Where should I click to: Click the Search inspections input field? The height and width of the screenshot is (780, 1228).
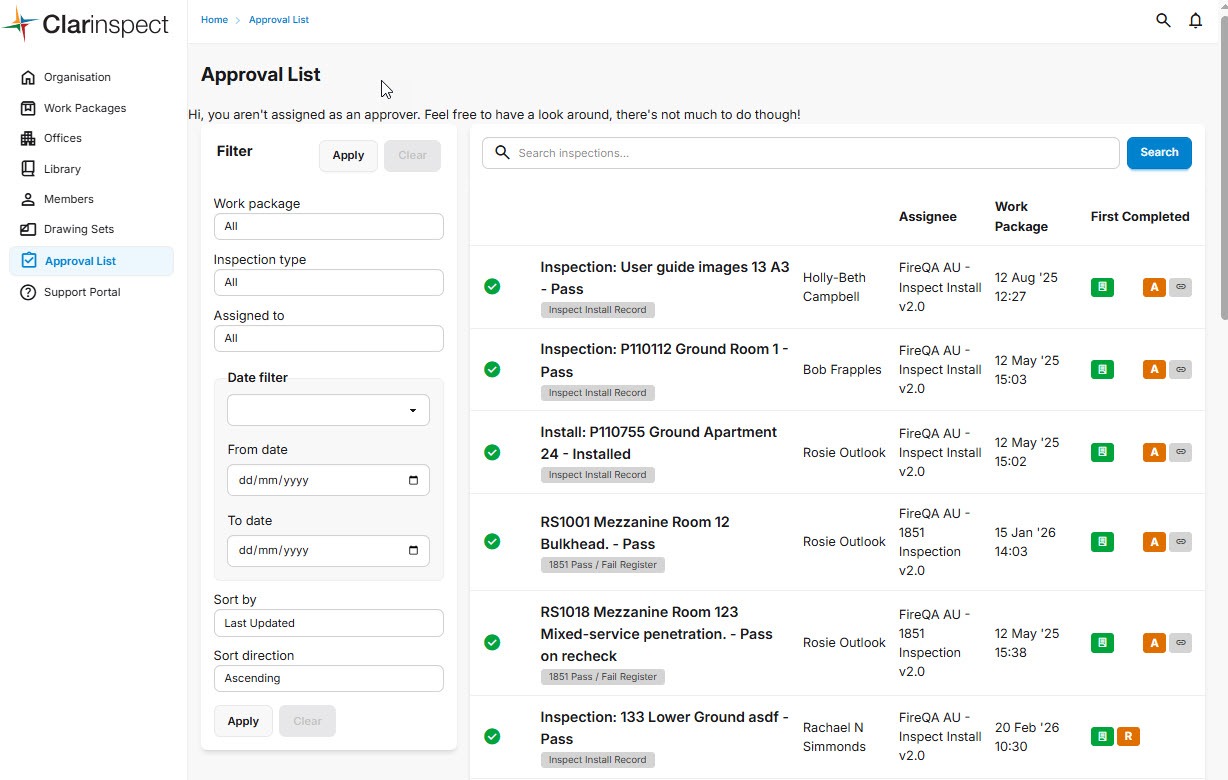coord(800,153)
